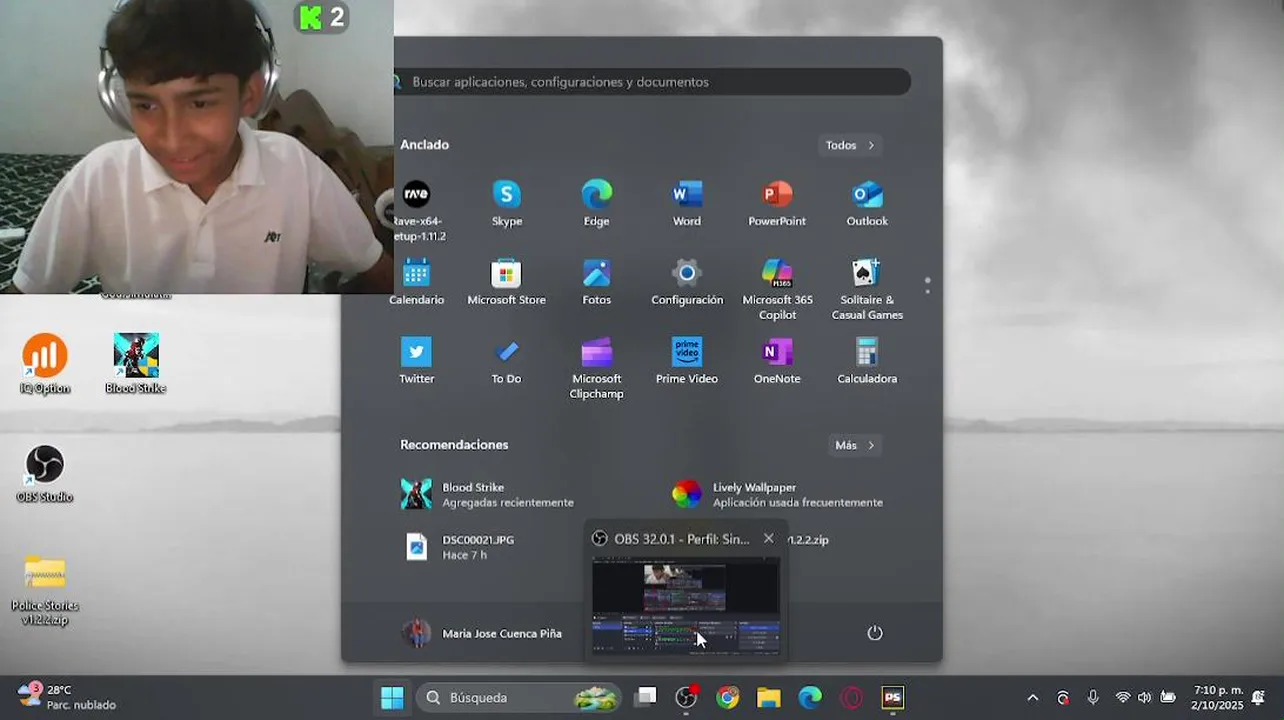Open Police Stories zip on desktop

(x=45, y=590)
